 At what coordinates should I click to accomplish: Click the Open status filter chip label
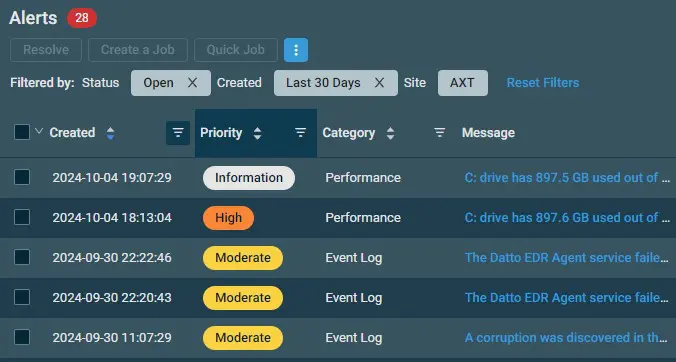point(158,83)
